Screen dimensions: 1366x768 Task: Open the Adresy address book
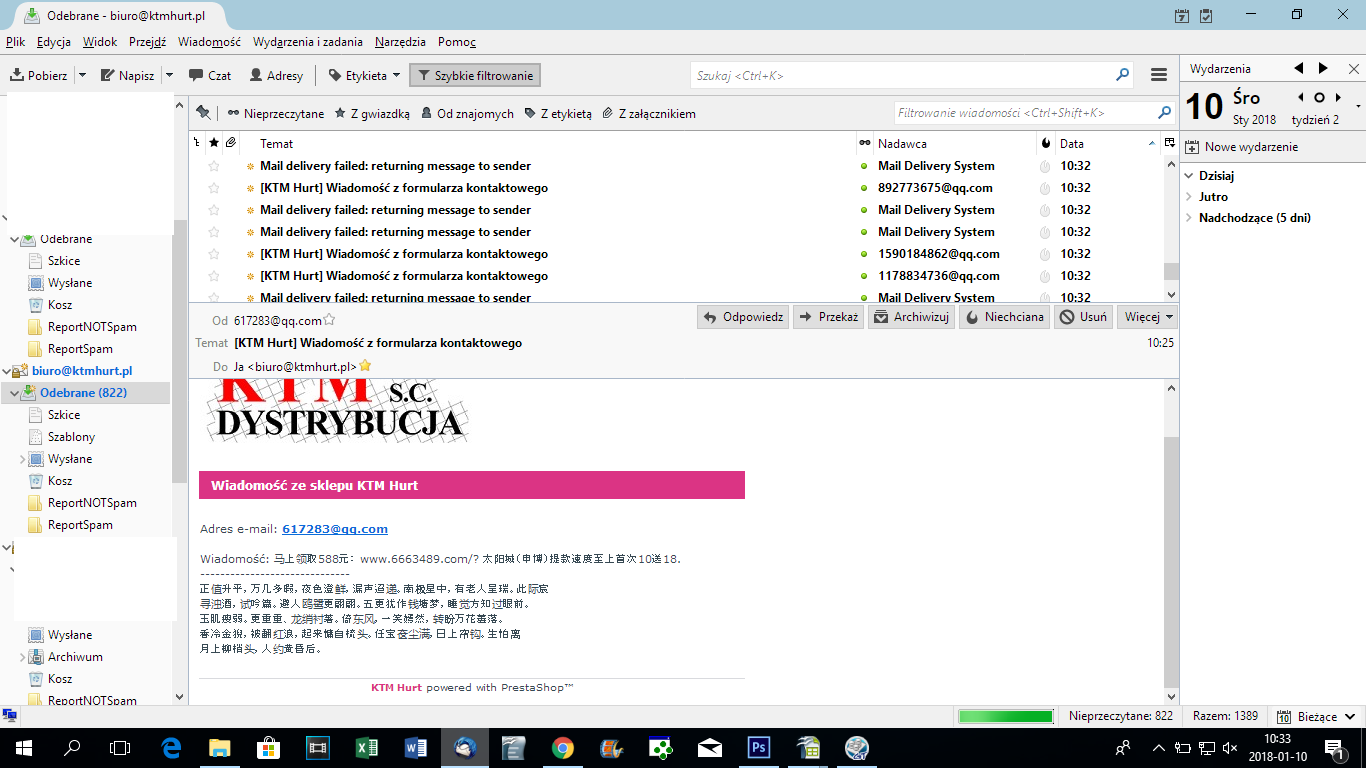tap(276, 75)
